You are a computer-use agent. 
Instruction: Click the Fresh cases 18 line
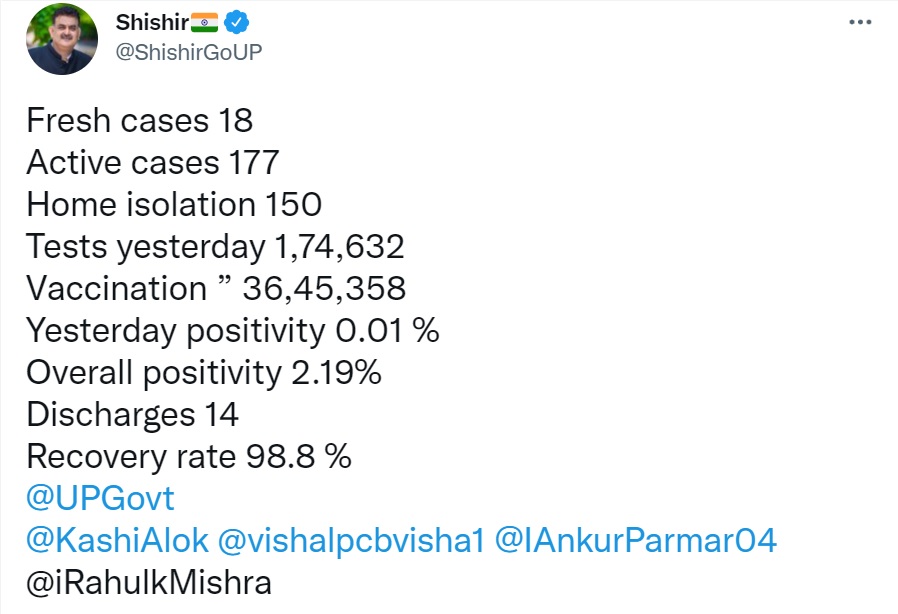[139, 121]
